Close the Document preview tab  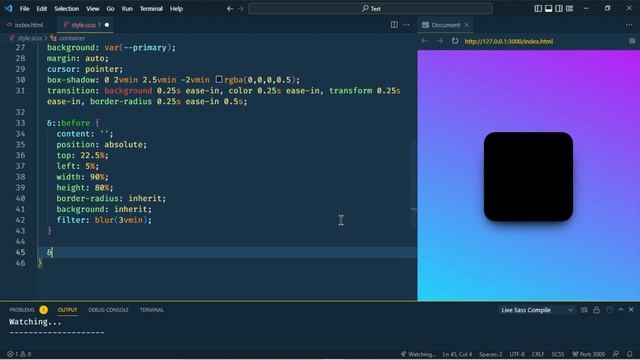(467, 25)
